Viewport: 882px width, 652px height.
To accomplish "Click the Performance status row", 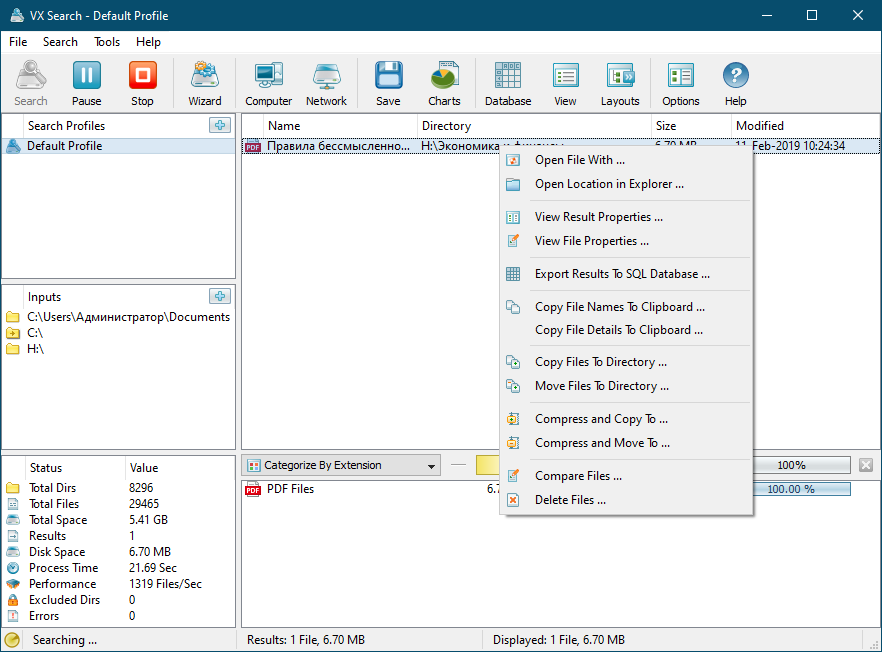I will tap(119, 584).
